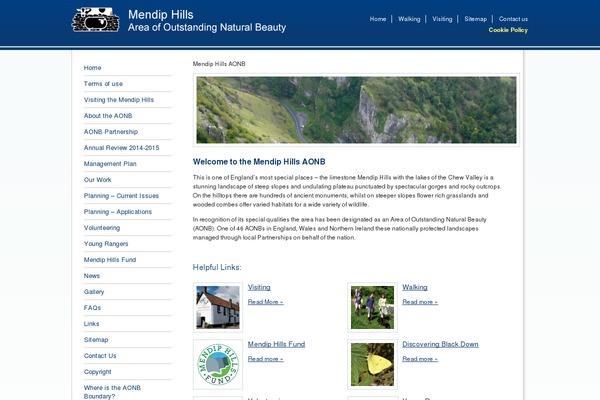
Task: Open FAQs sidebar link
Action: (x=92, y=308)
